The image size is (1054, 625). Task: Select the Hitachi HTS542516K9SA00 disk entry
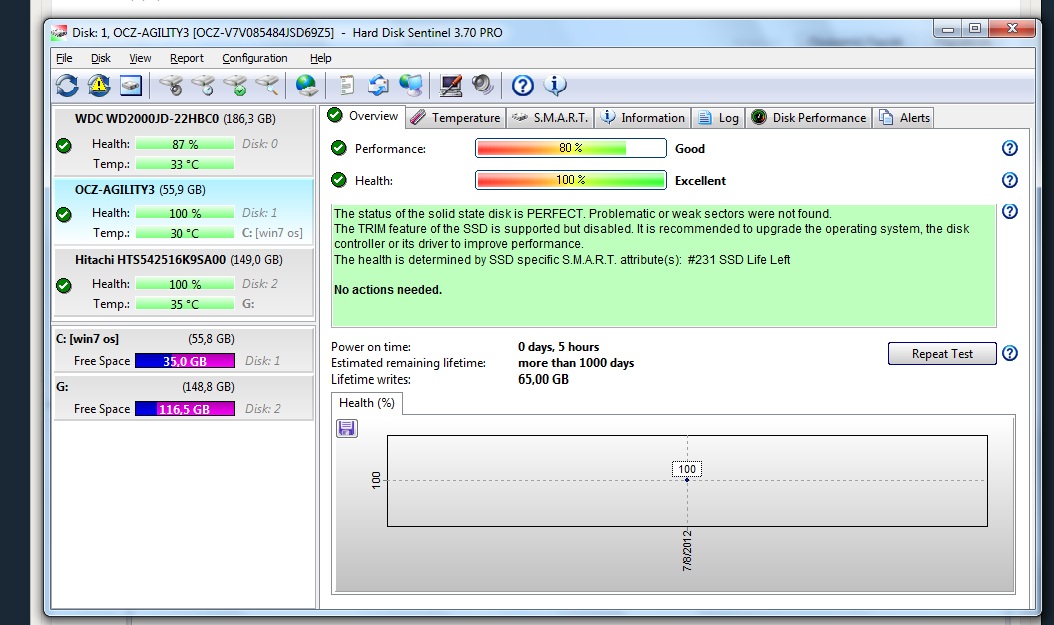click(x=184, y=282)
